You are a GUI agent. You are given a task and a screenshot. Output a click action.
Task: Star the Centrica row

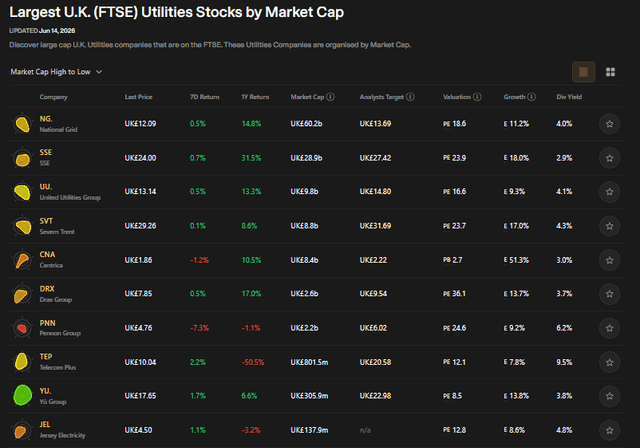609,260
